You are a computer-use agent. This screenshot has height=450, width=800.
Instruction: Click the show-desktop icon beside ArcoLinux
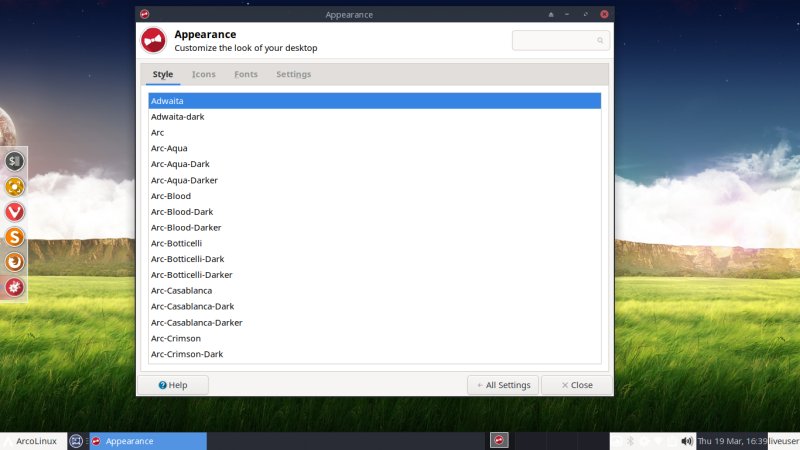pyautogui.click(x=76, y=441)
